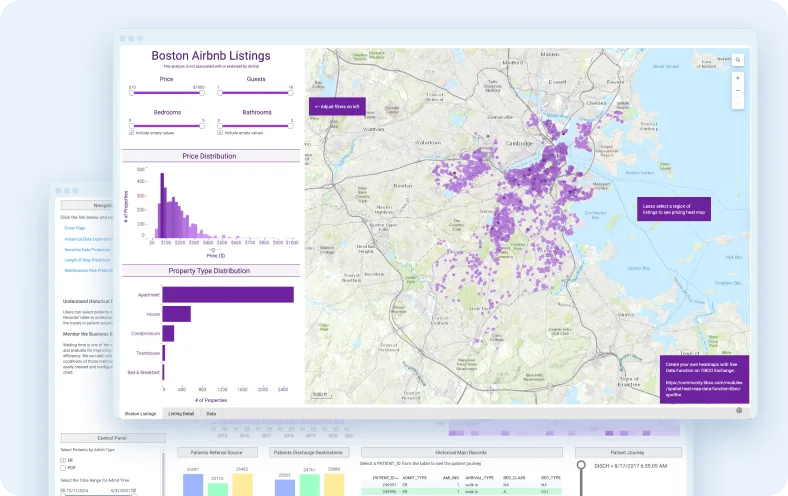Click the Guests slider right handle

tap(290, 93)
